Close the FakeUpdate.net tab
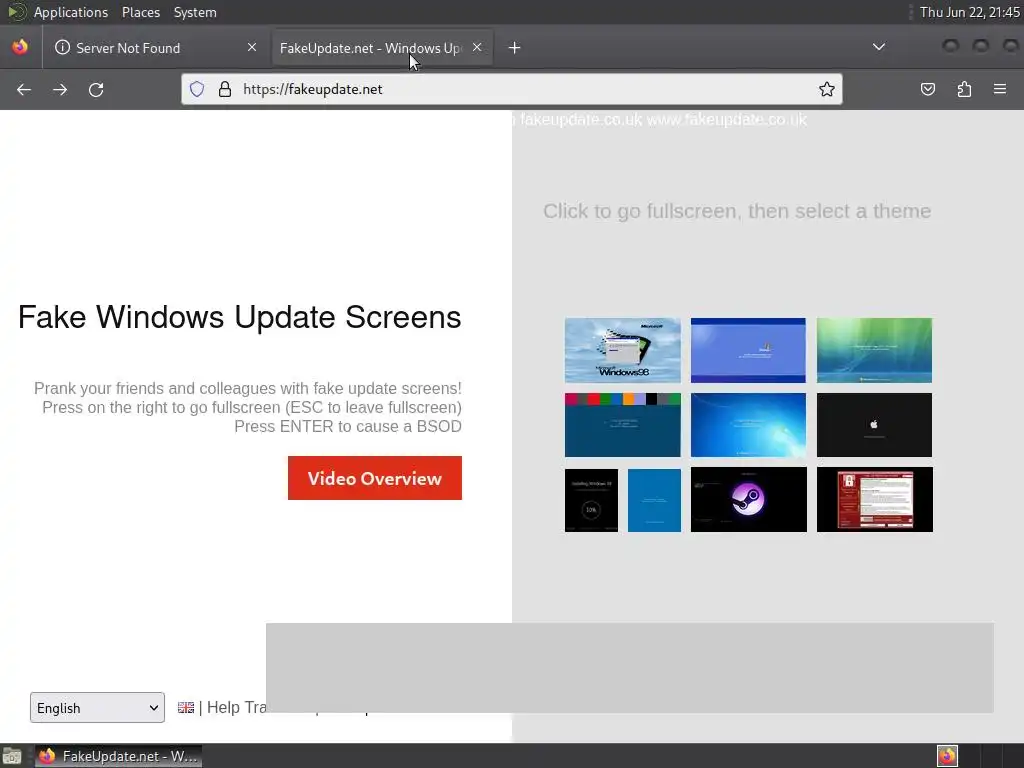1024x768 pixels. tap(477, 47)
